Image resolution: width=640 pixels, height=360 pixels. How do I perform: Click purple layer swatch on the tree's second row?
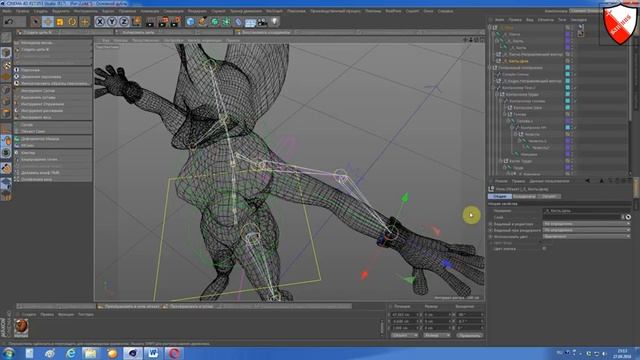click(x=567, y=34)
